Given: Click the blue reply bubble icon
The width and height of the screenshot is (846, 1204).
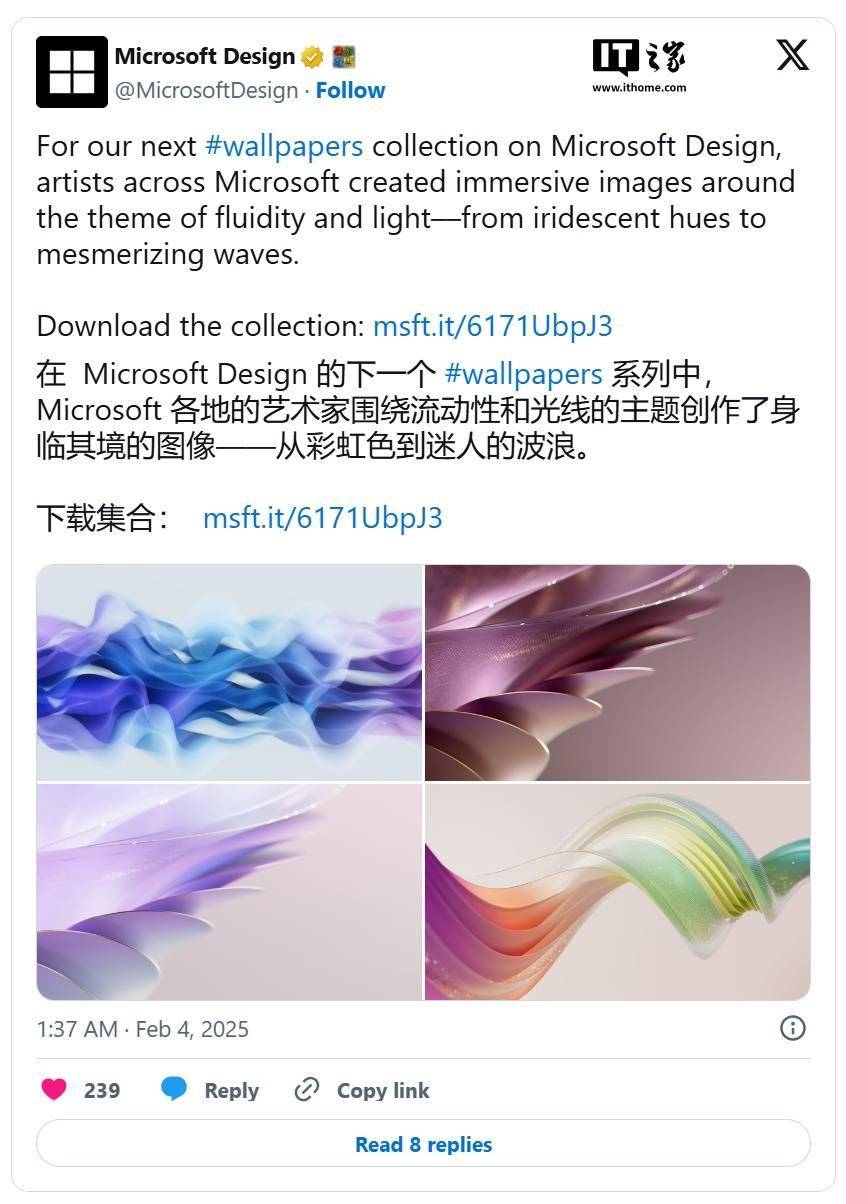Looking at the screenshot, I should pyautogui.click(x=174, y=1090).
